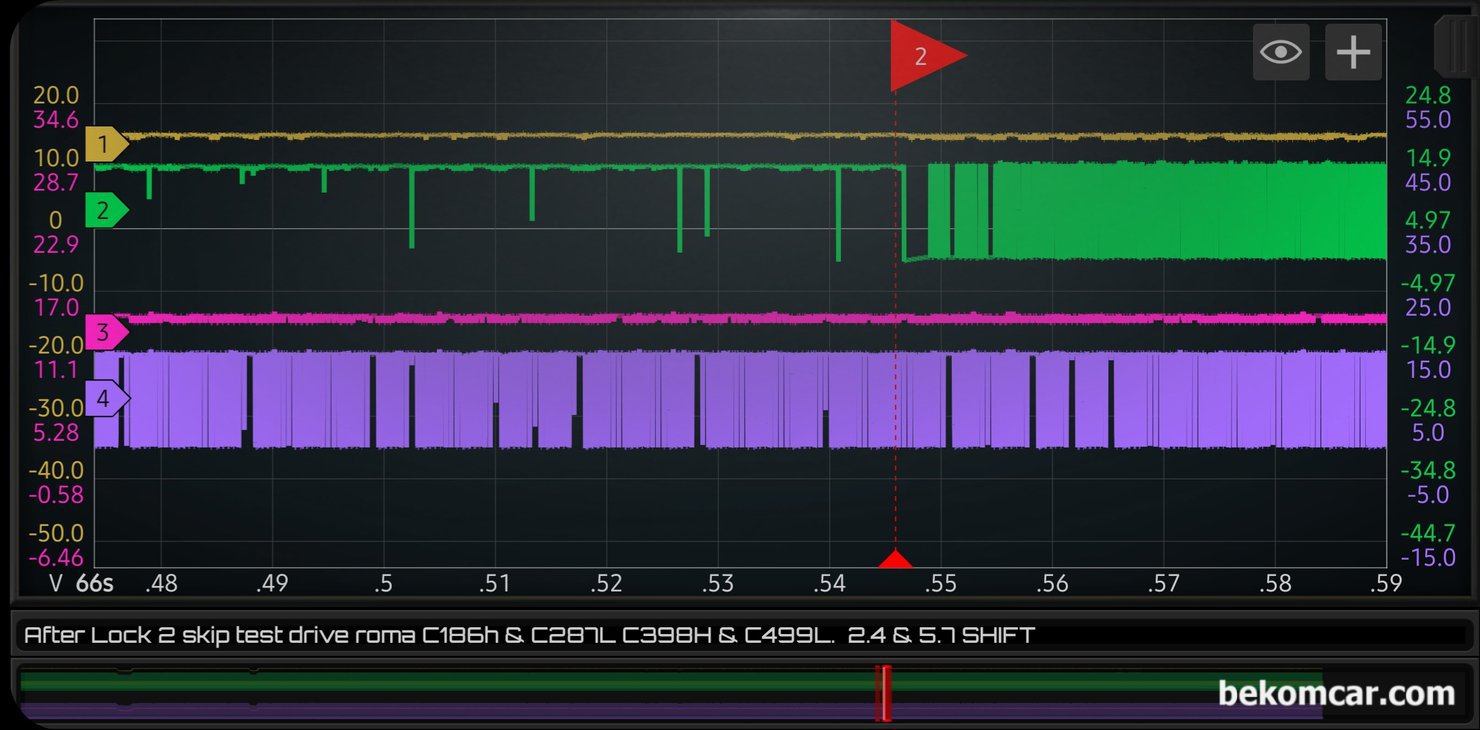Click the purple '35.0' scale value

pyautogui.click(x=1428, y=245)
